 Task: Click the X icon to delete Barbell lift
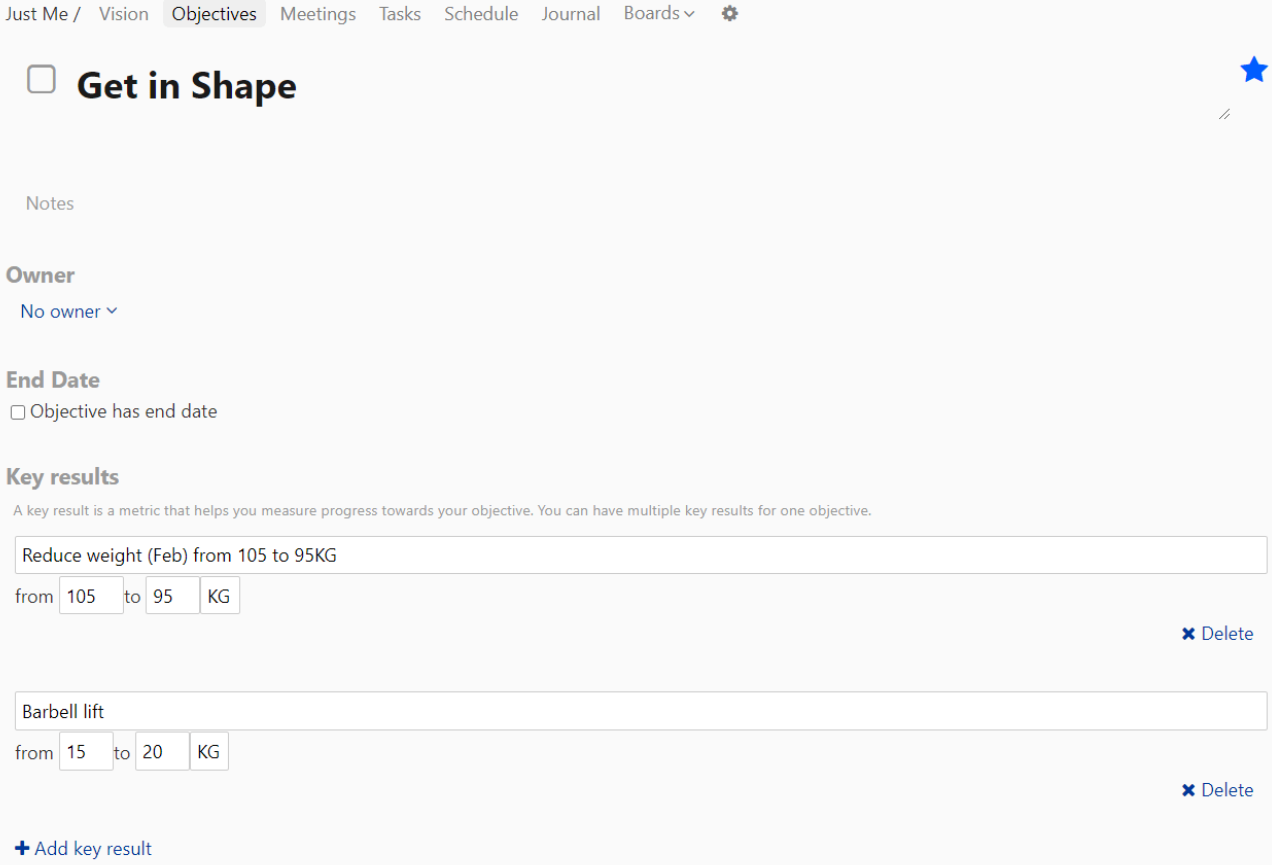[x=1188, y=790]
